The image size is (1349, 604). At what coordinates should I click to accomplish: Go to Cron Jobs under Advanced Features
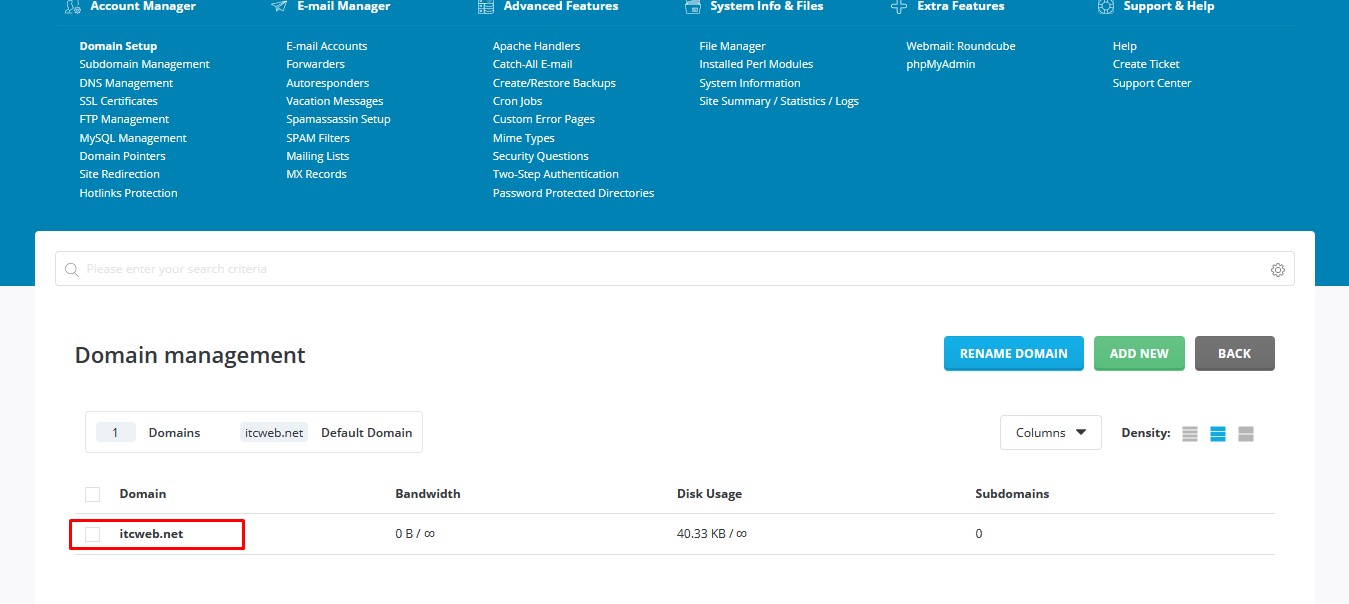(x=517, y=101)
